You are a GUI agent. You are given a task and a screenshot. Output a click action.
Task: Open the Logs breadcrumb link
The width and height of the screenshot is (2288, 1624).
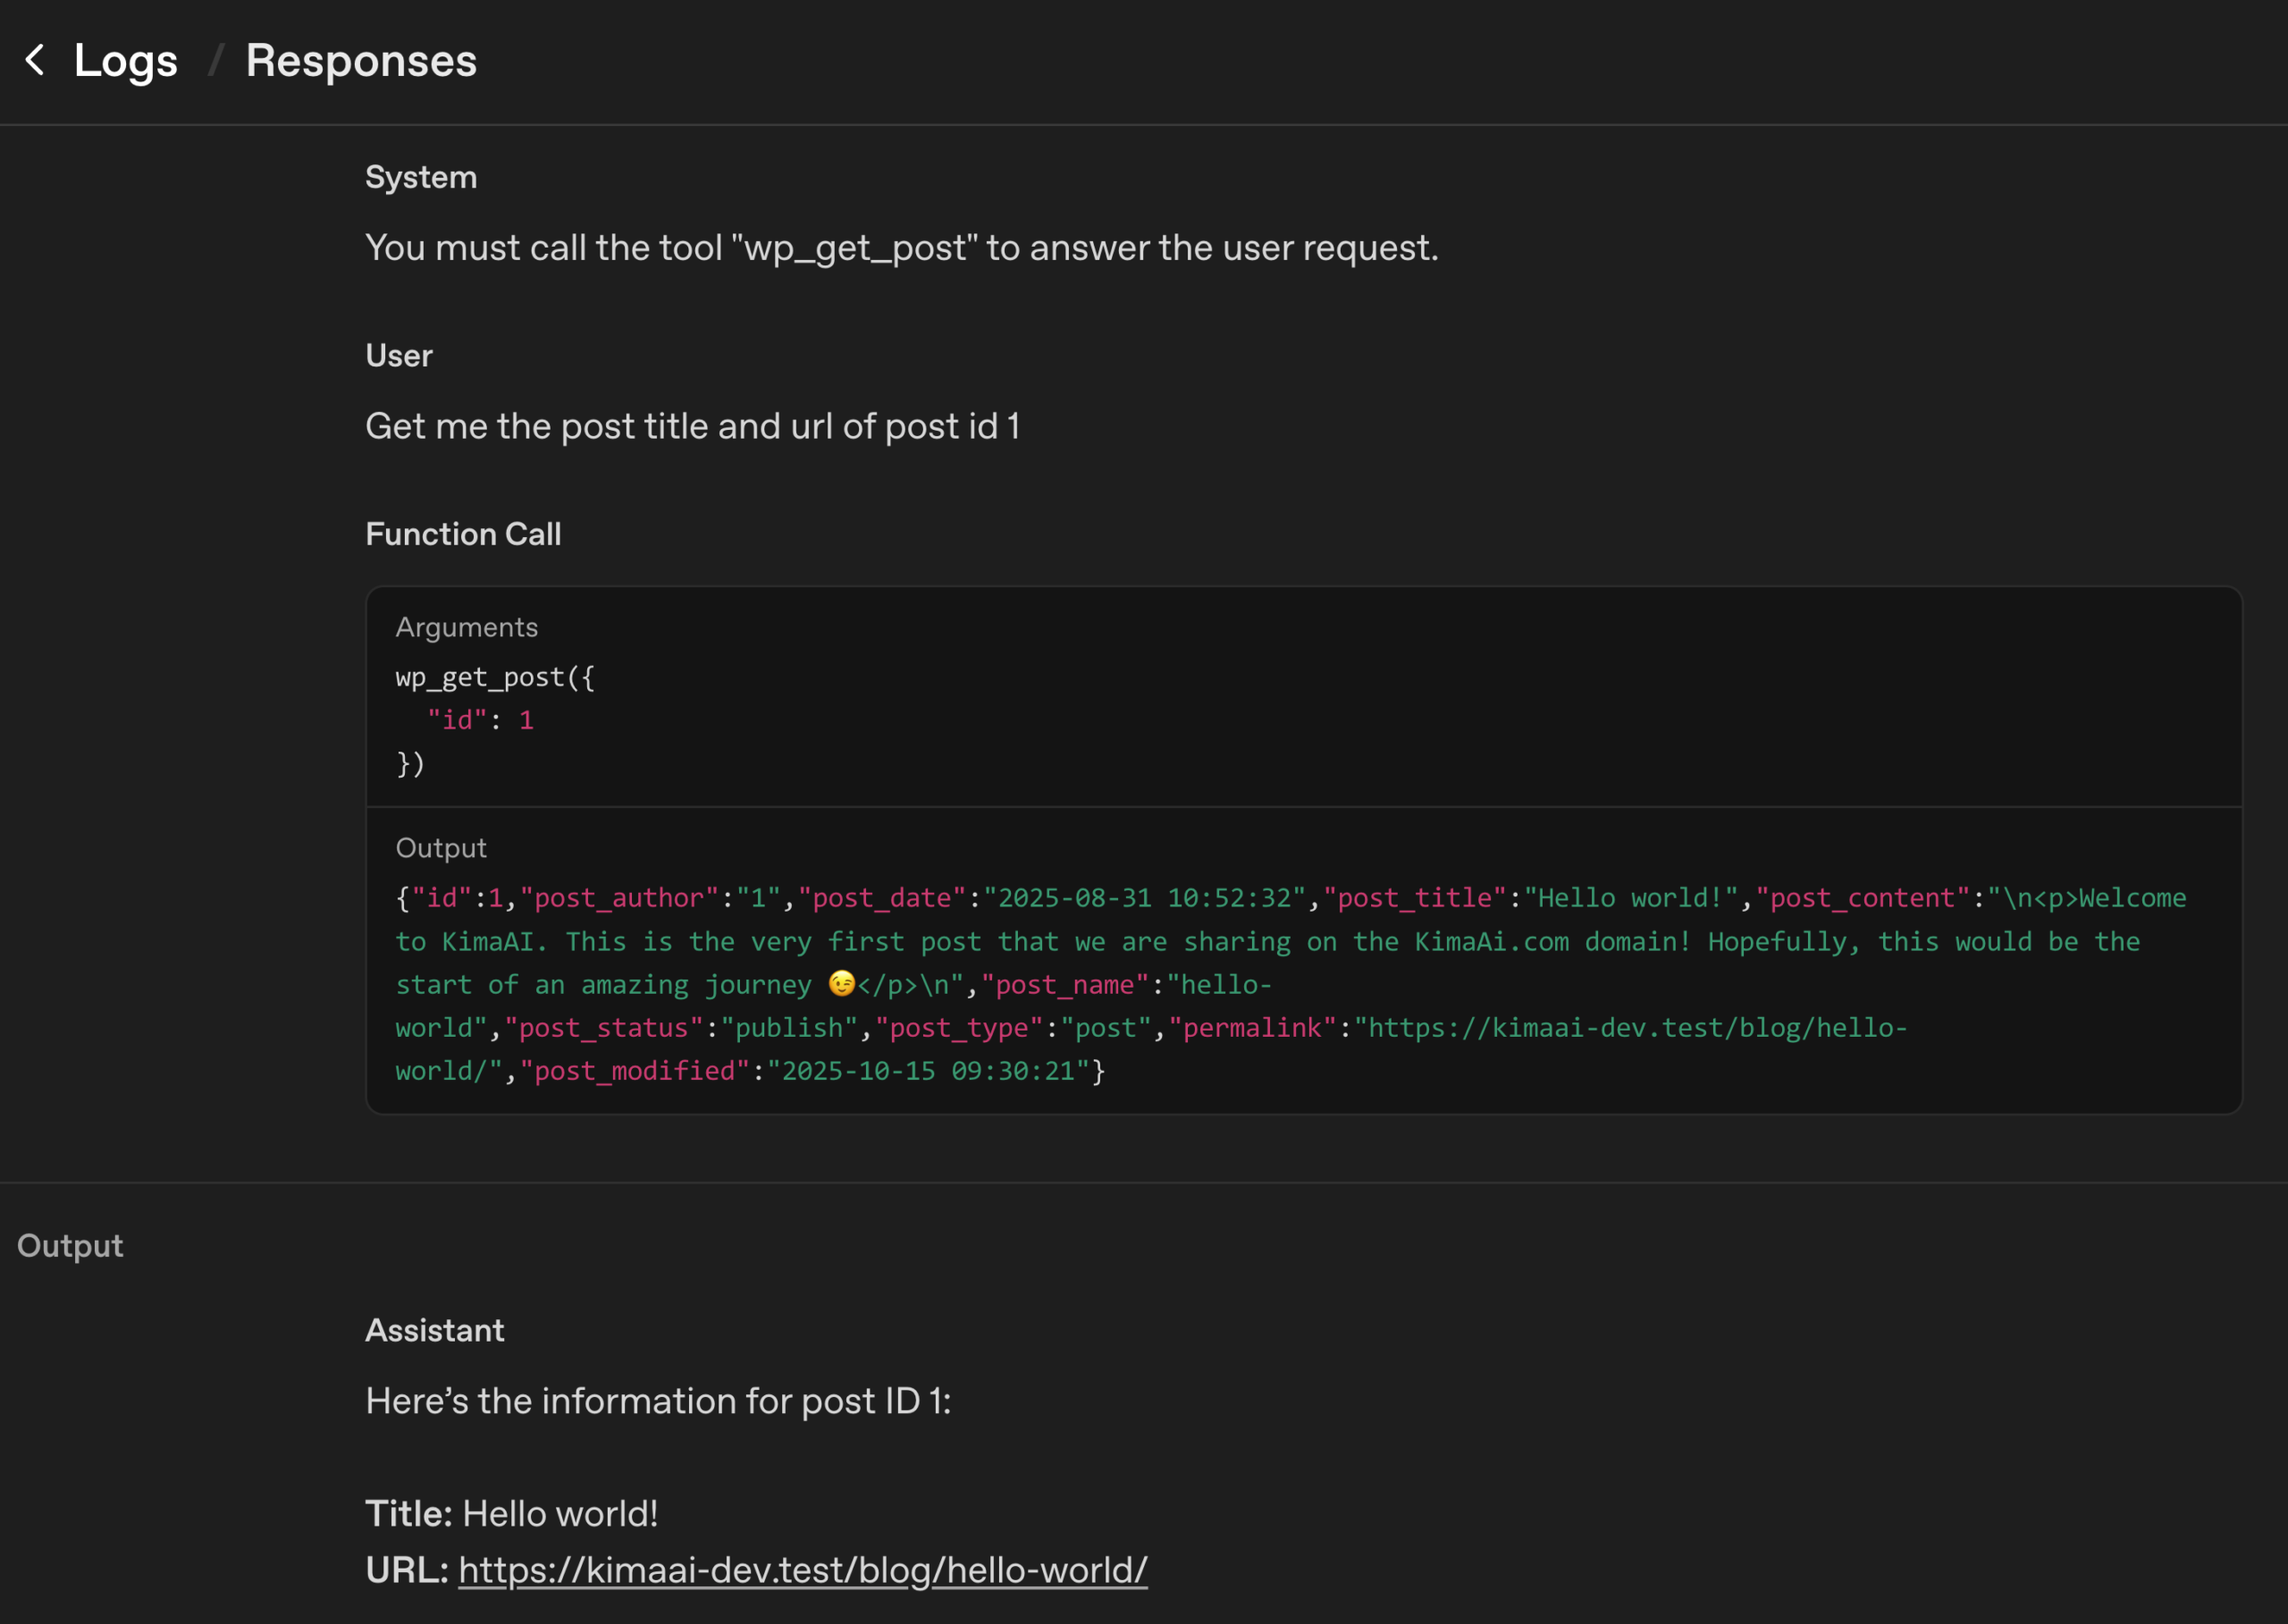[125, 61]
